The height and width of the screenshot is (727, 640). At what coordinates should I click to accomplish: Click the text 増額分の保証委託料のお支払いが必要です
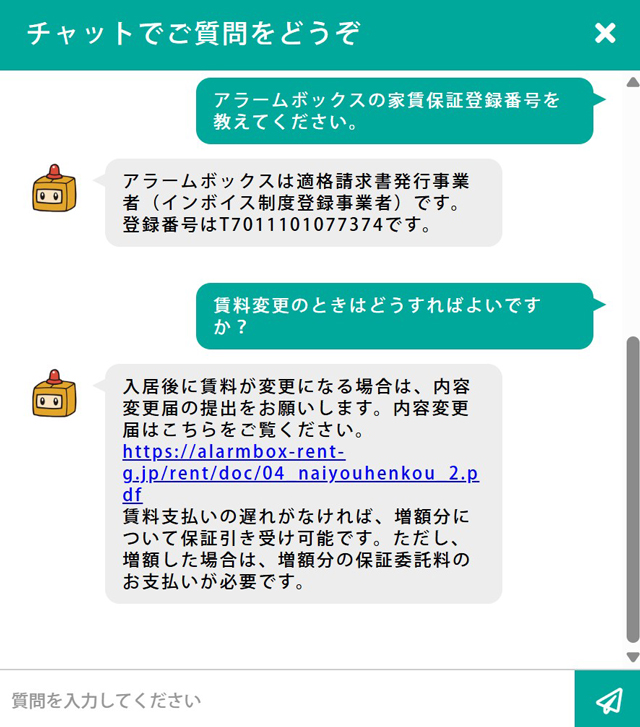[x=297, y=571]
